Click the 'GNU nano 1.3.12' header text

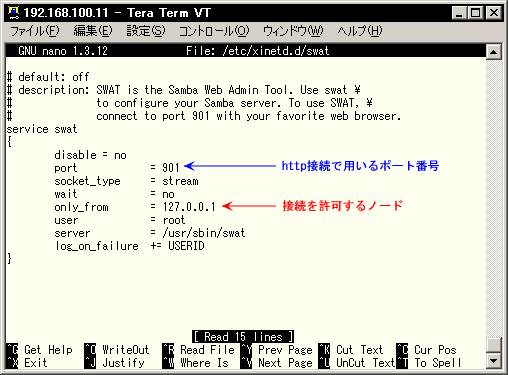[63, 51]
